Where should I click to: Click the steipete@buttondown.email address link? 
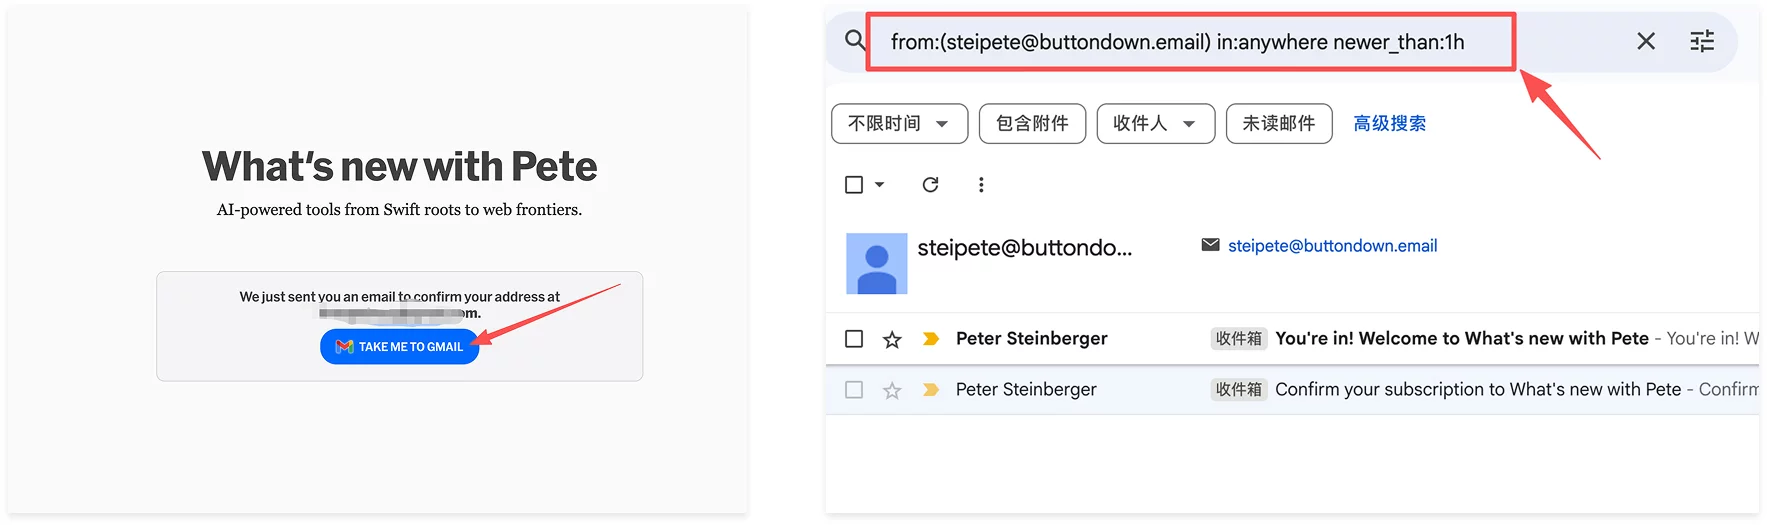pos(1332,246)
